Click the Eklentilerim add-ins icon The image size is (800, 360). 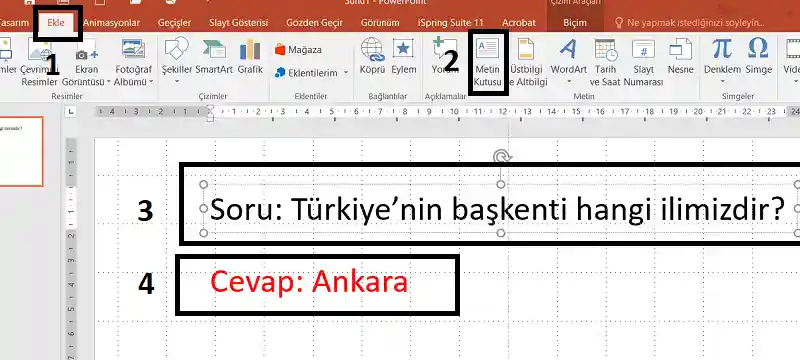(x=280, y=73)
